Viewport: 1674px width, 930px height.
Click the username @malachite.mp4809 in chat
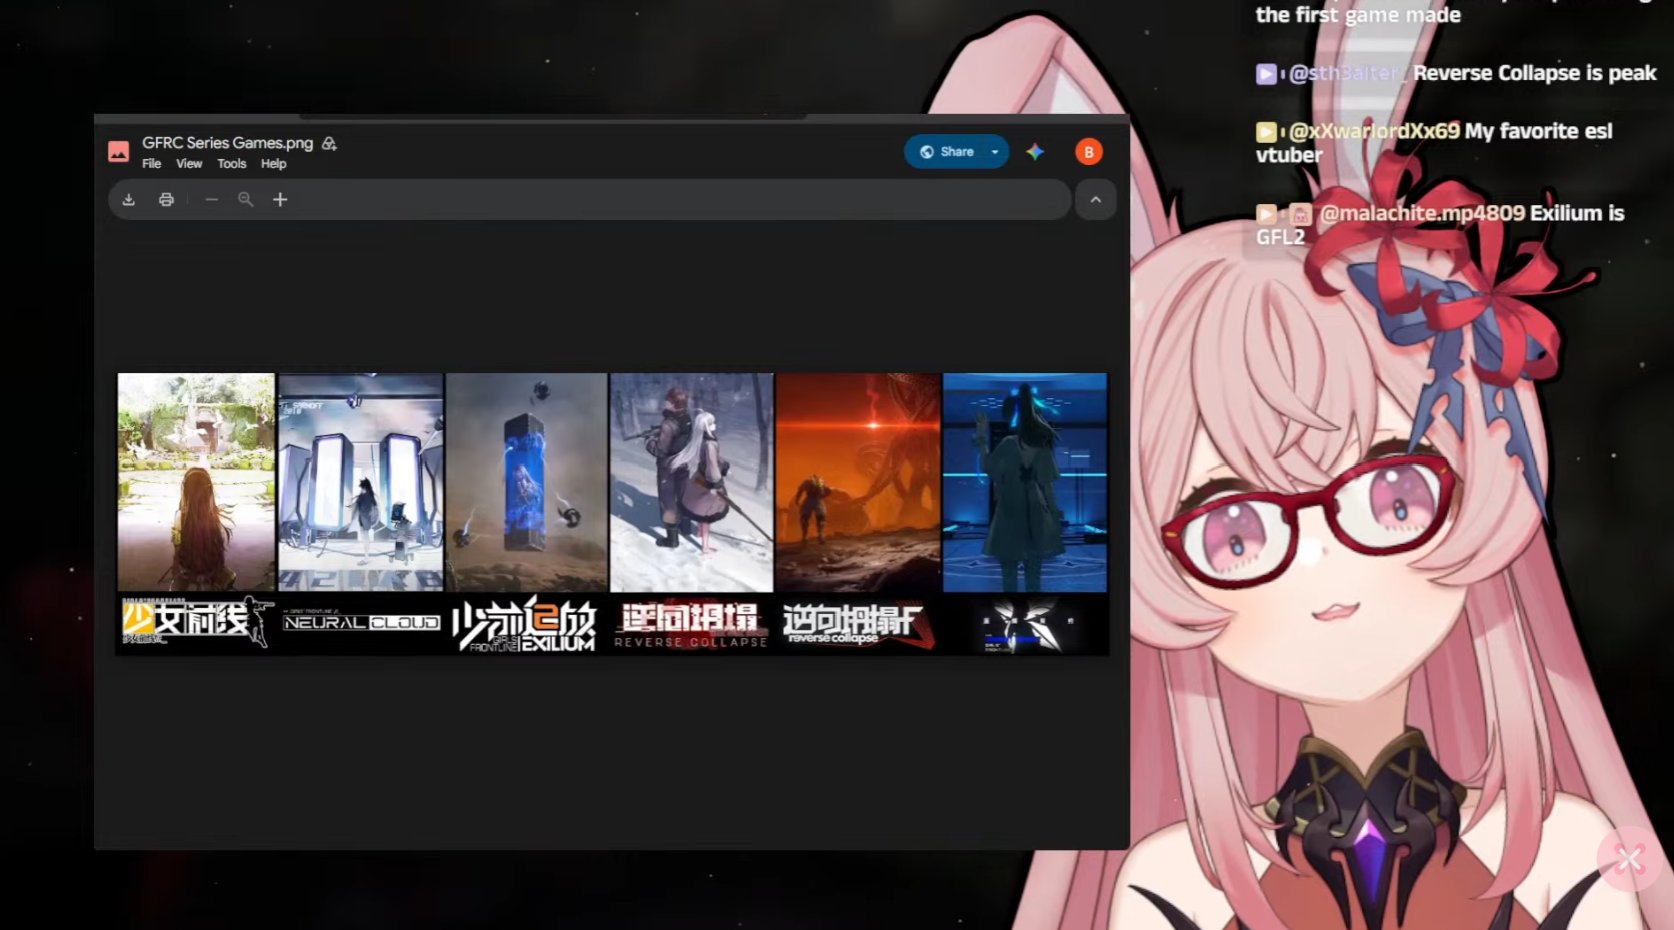[x=1422, y=213]
